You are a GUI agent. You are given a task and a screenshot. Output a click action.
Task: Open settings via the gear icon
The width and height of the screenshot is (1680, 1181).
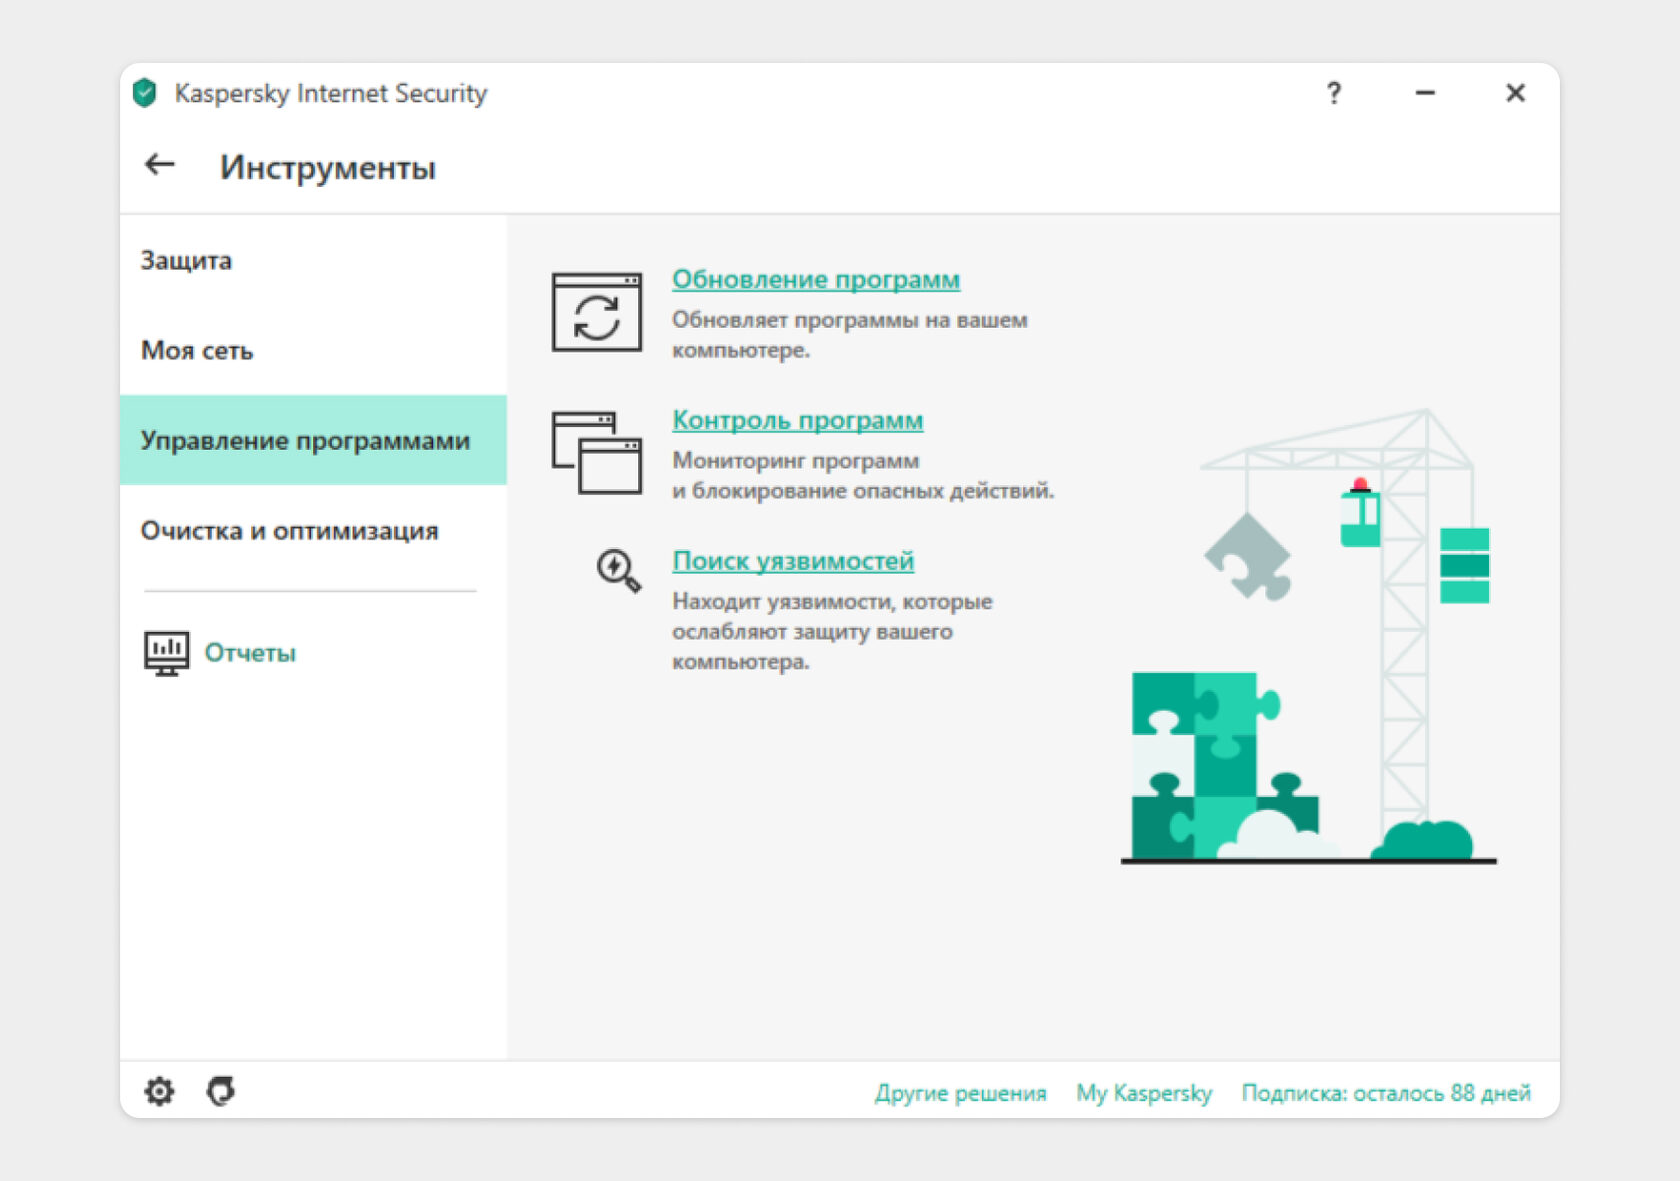159,1091
